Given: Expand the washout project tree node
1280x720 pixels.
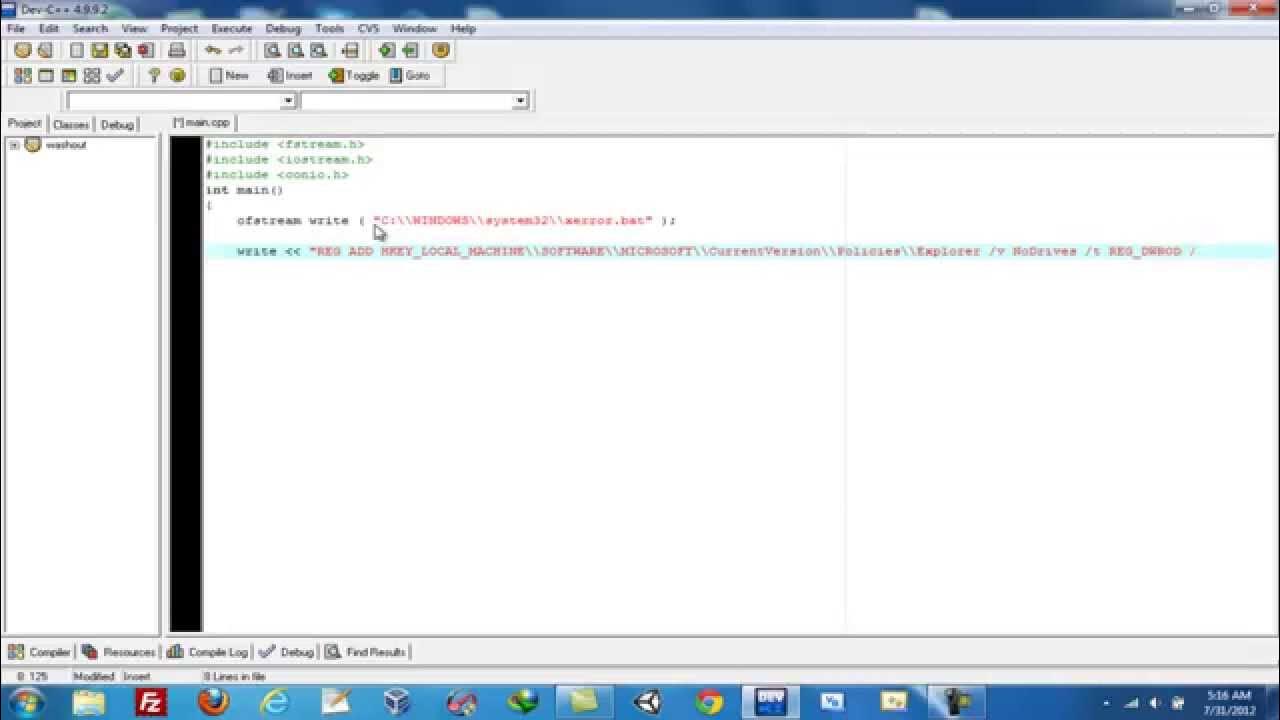Looking at the screenshot, I should click(x=14, y=145).
